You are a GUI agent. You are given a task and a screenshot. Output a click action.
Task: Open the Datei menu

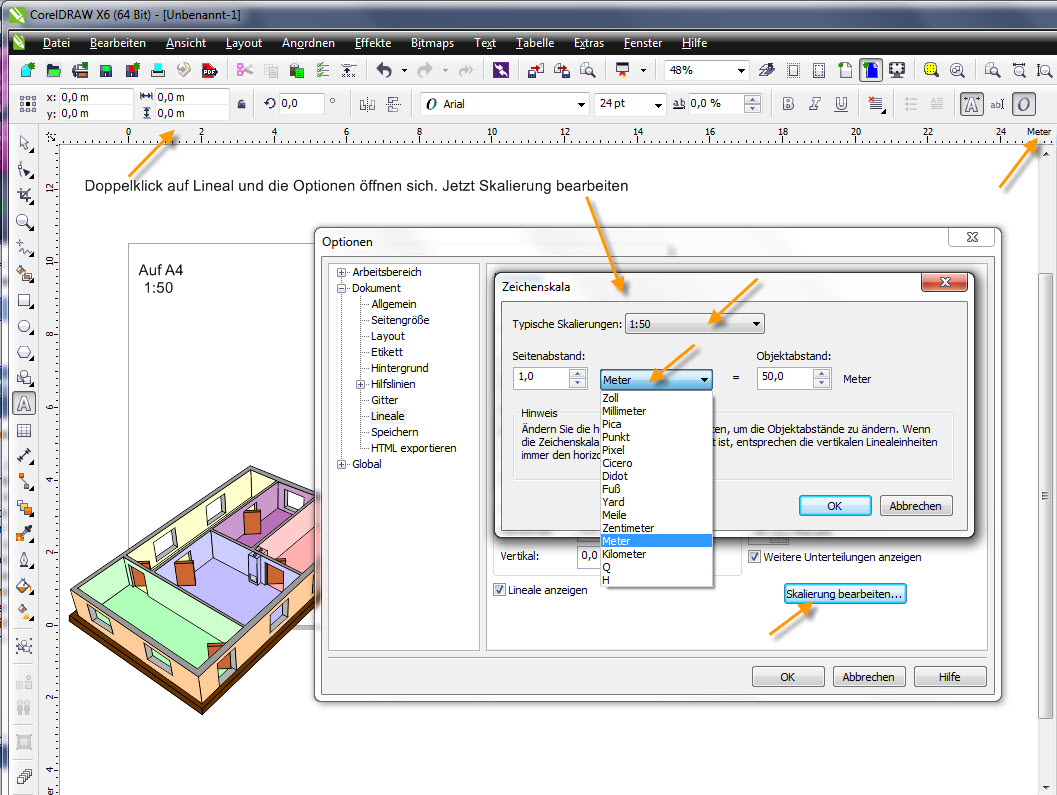(57, 43)
